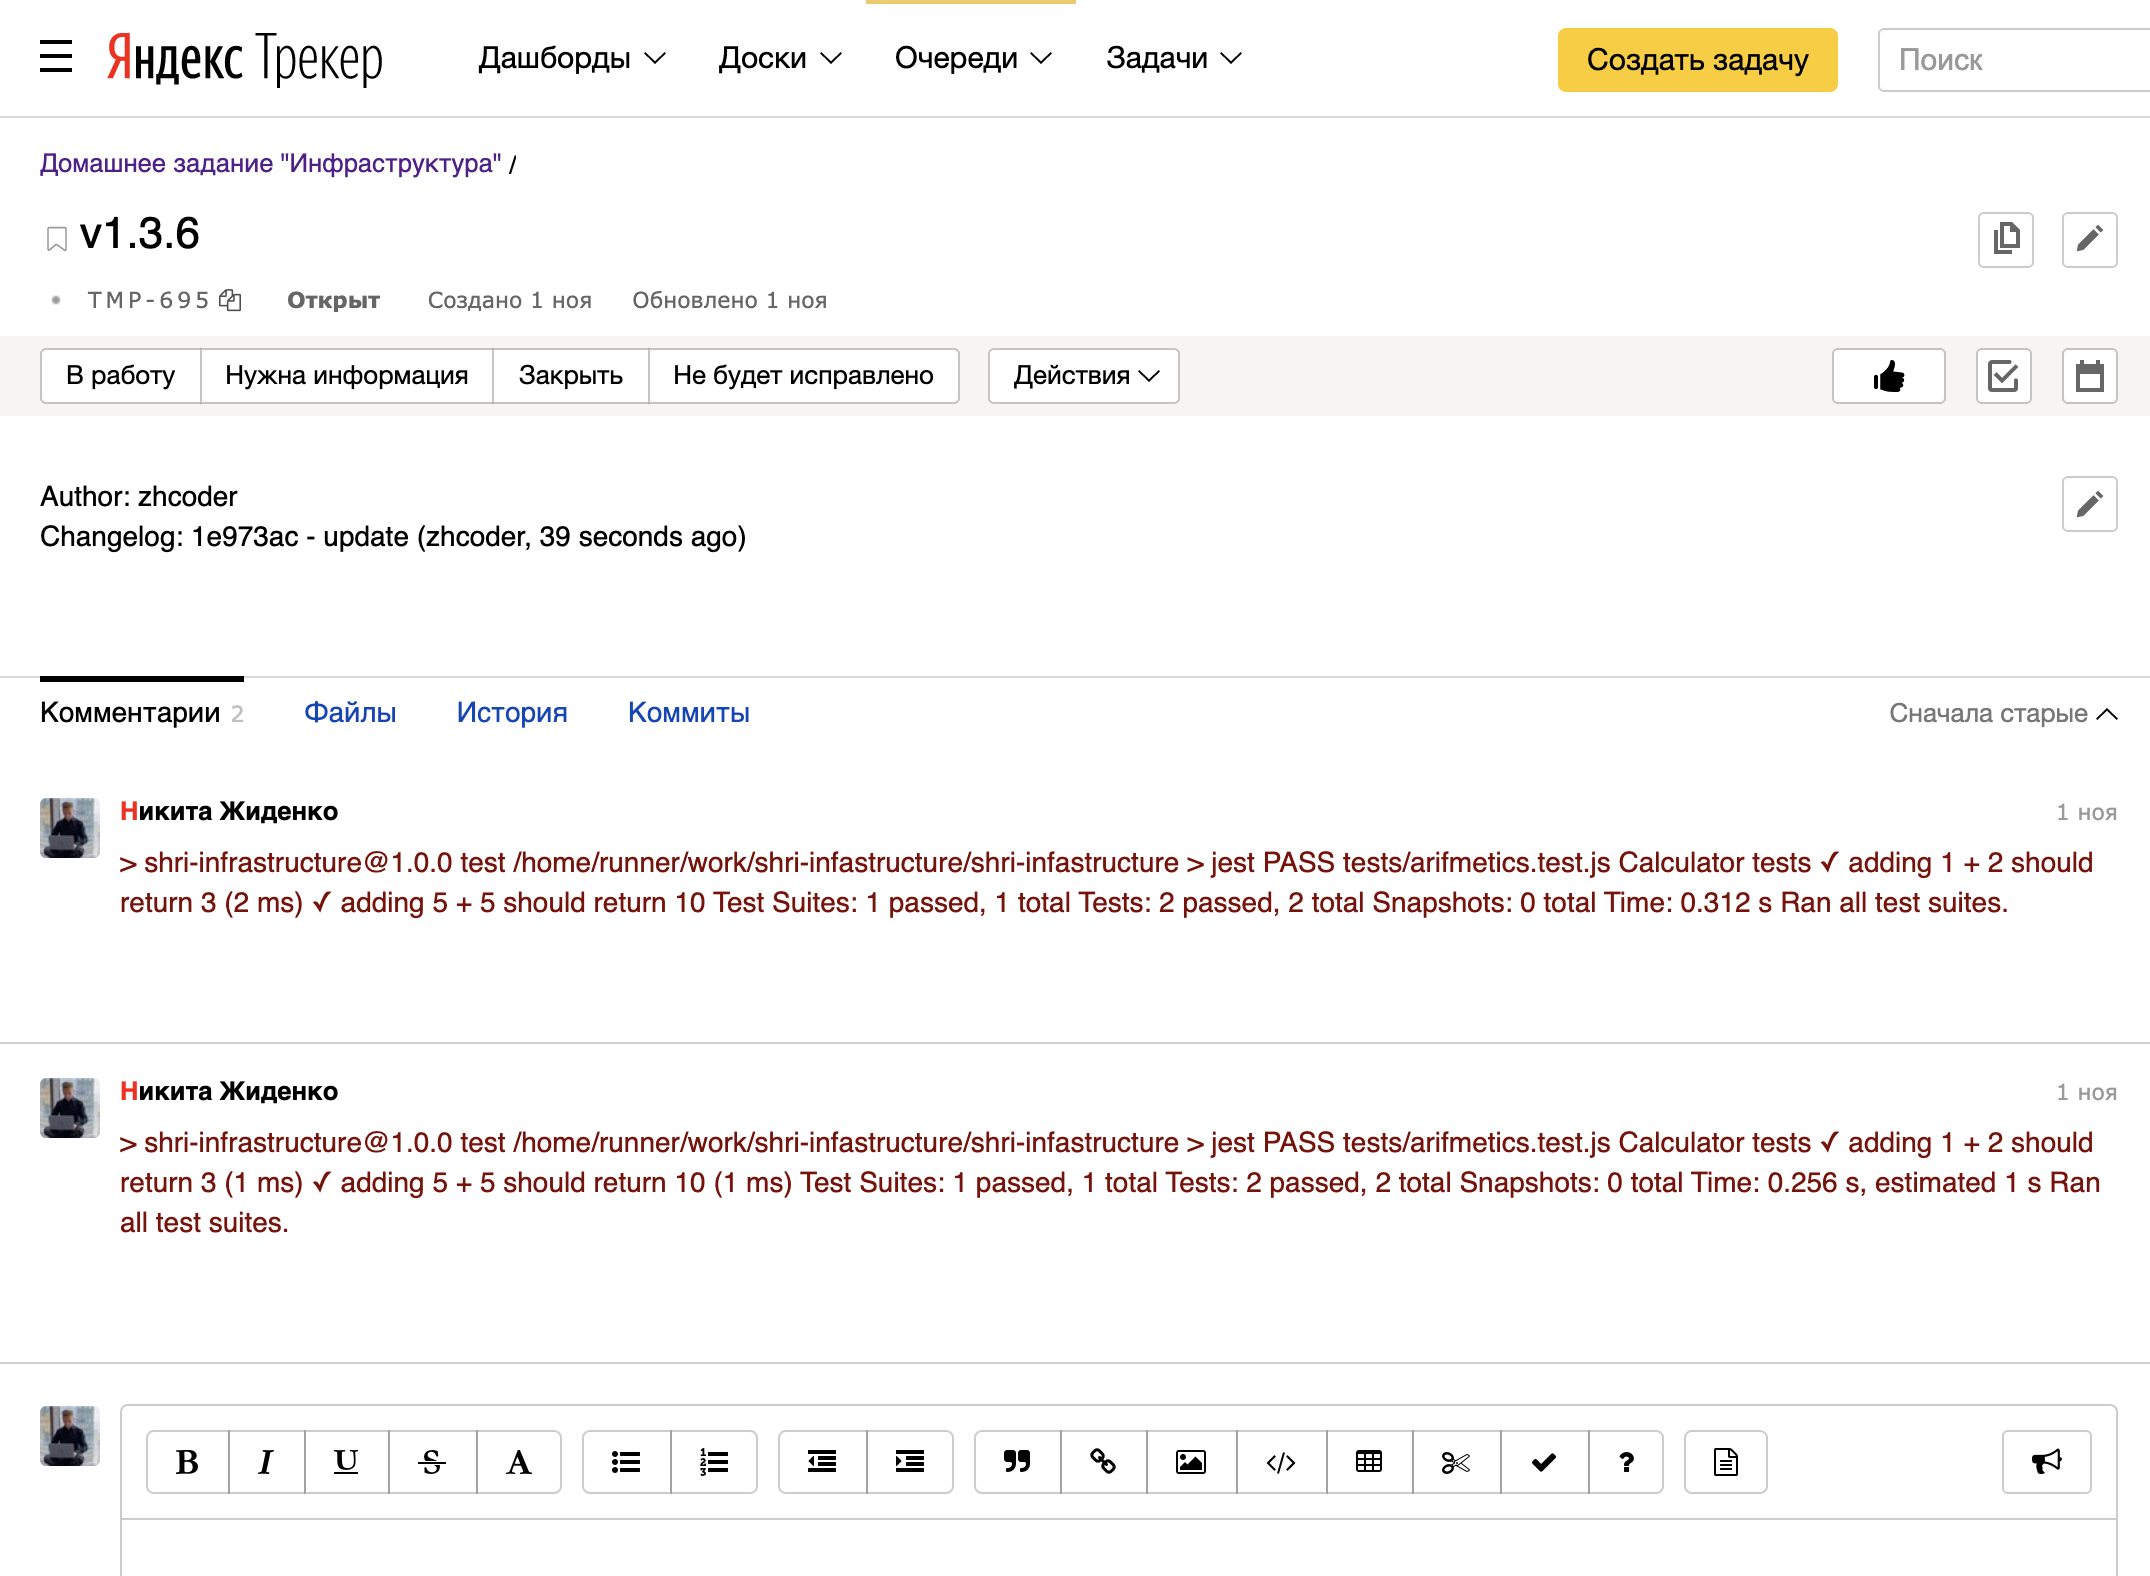Switch to the Коммиты tab
The width and height of the screenshot is (2150, 1576).
tap(688, 712)
